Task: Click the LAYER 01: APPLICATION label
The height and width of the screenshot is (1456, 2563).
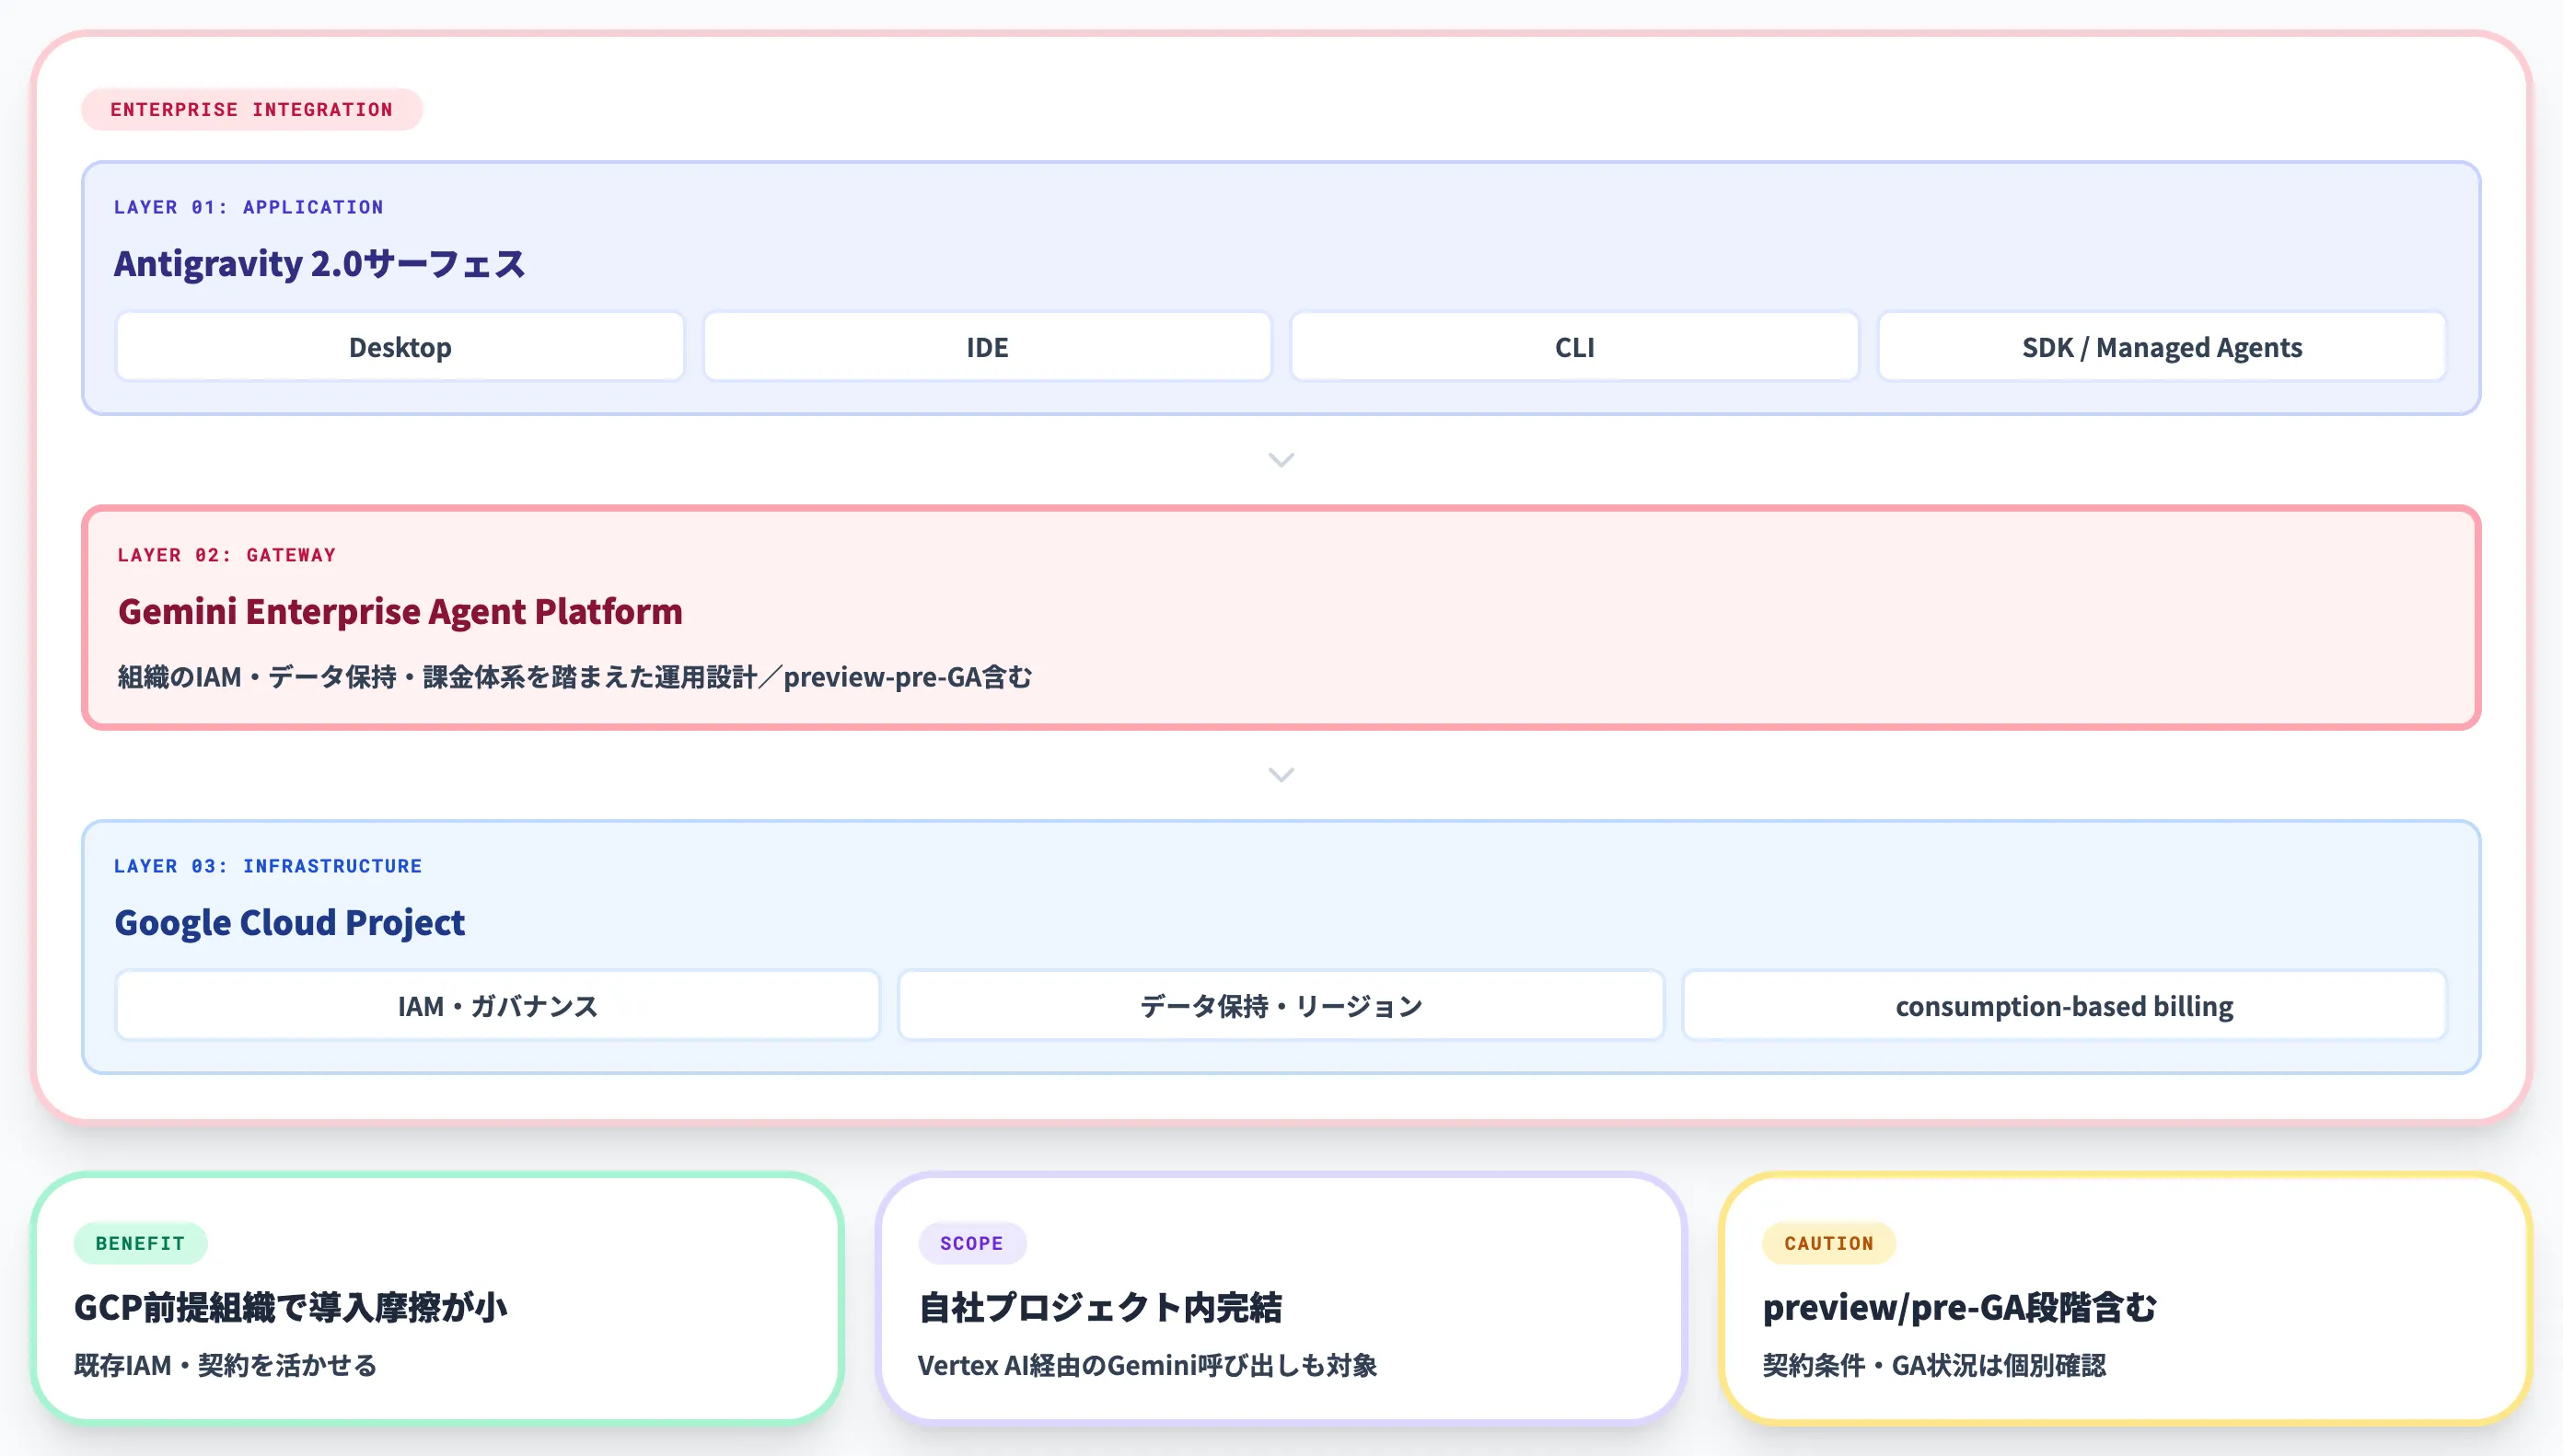Action: [248, 207]
